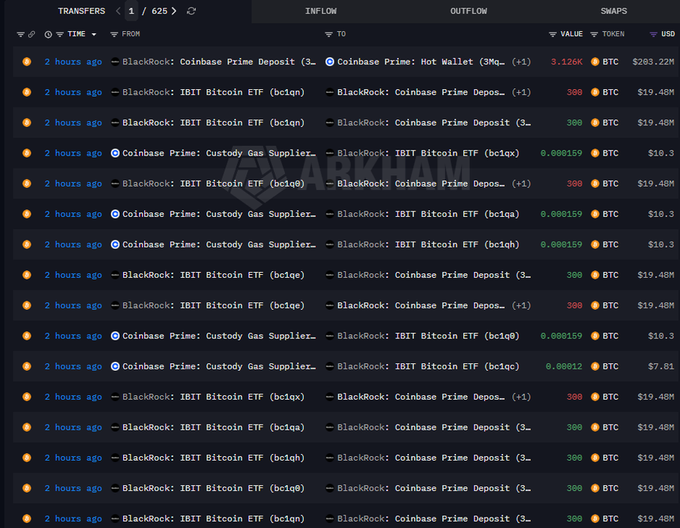Open the IBIT Bitcoin ETF (bc1q0) sender with (+1) recipient
This screenshot has height=528, width=680.
tap(213, 184)
